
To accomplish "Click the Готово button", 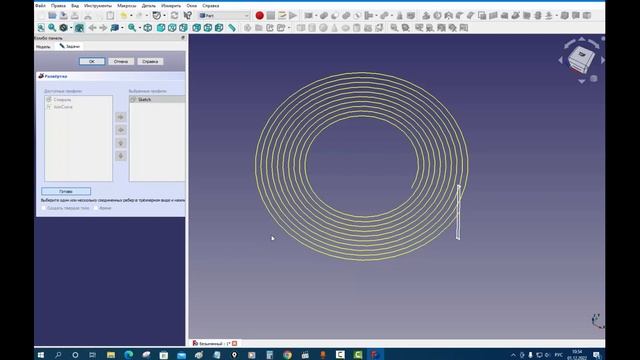I will coord(66,191).
